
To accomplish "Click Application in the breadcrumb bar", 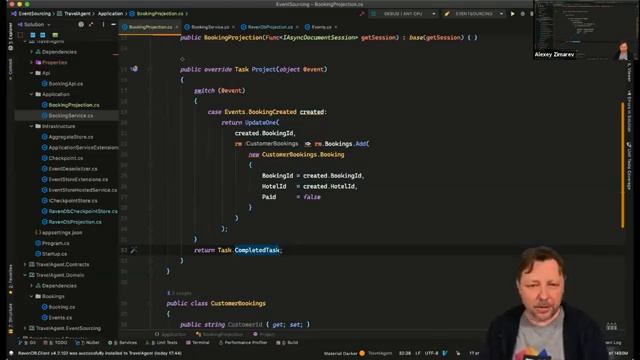I will [110, 13].
